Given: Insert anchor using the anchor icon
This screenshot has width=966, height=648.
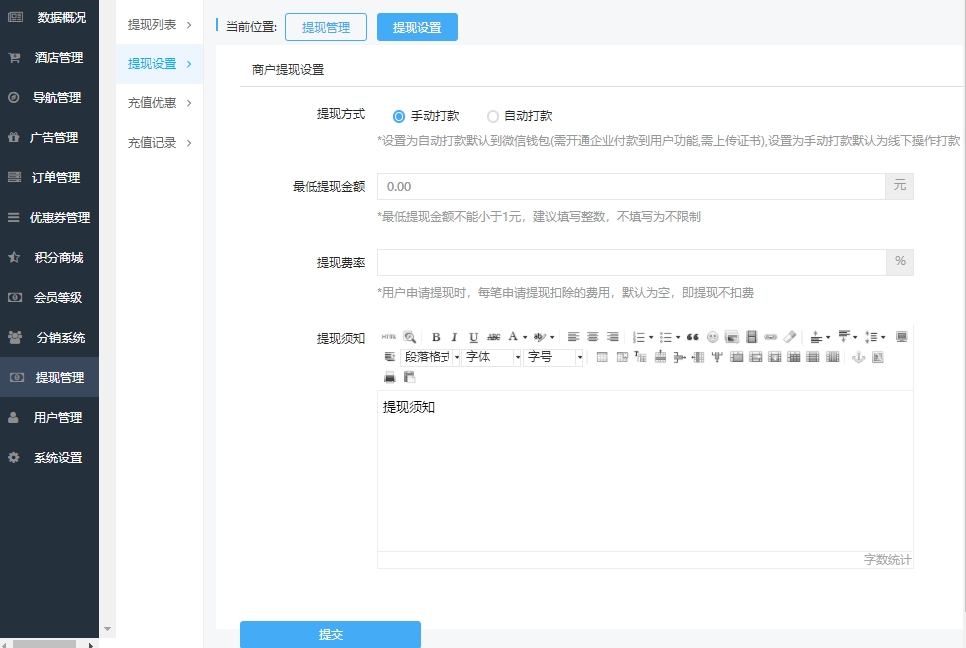Looking at the screenshot, I should 858,357.
